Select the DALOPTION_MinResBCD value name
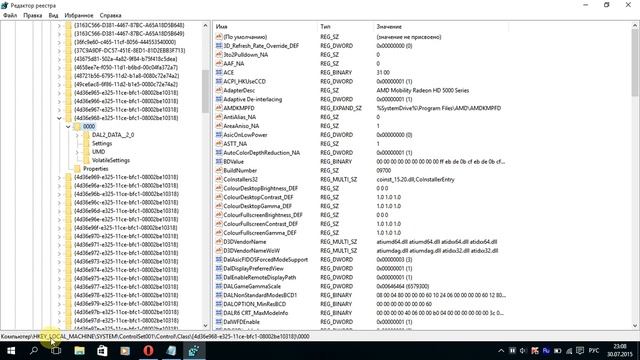The image size is (640, 360). point(255,304)
